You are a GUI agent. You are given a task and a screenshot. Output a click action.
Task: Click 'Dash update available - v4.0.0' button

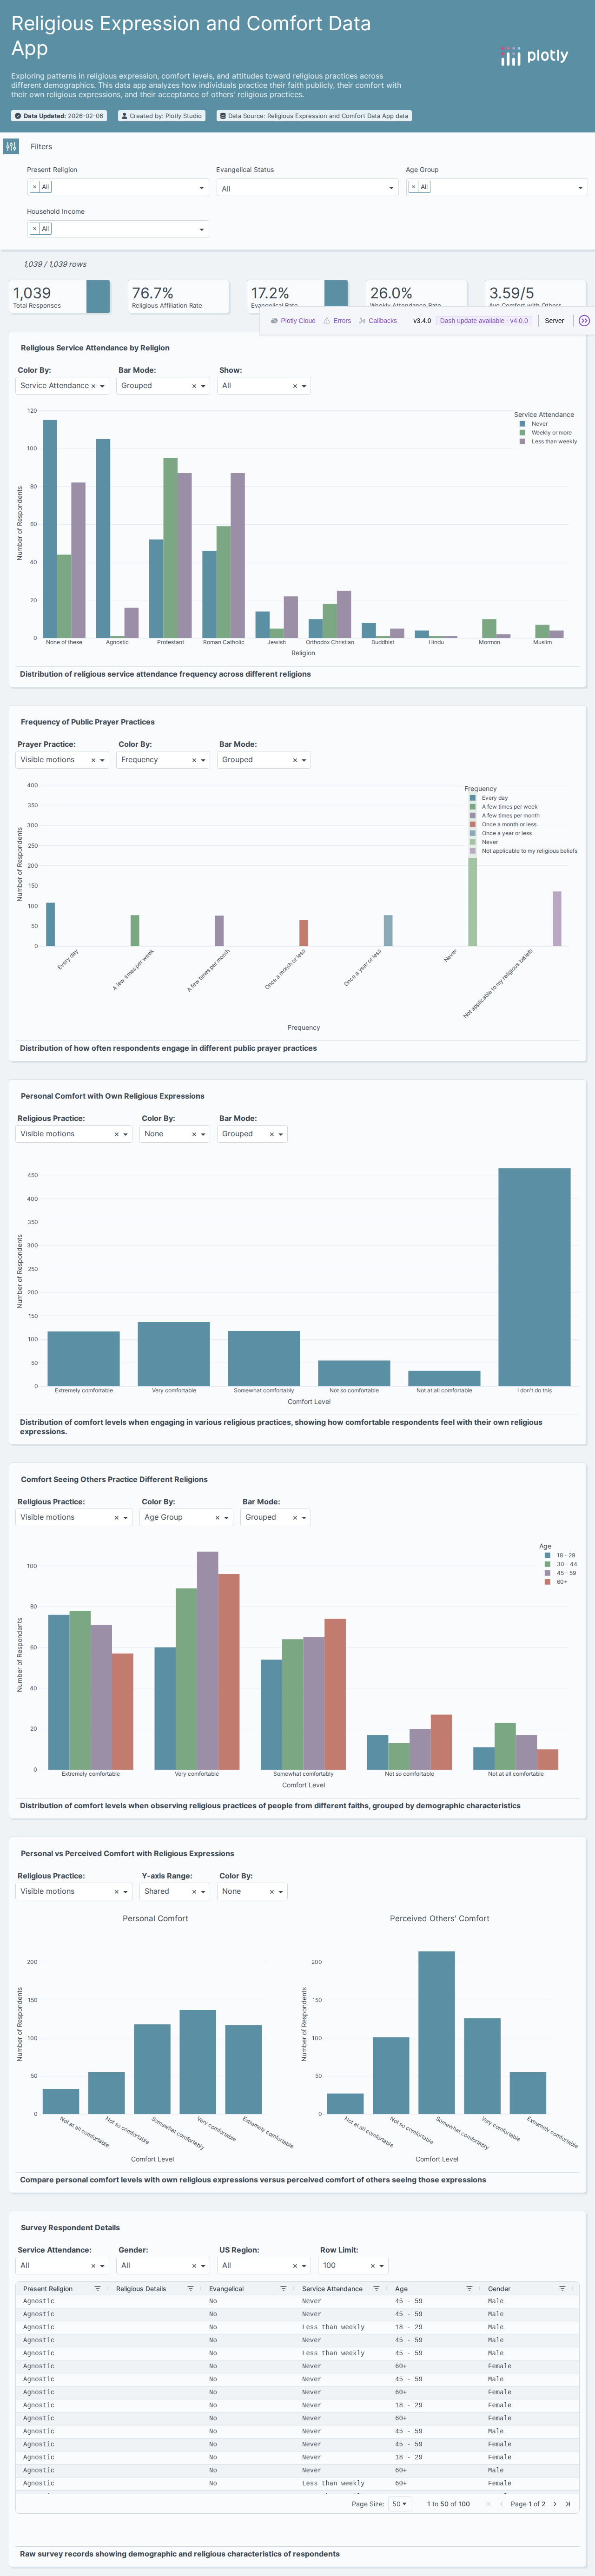click(x=484, y=321)
